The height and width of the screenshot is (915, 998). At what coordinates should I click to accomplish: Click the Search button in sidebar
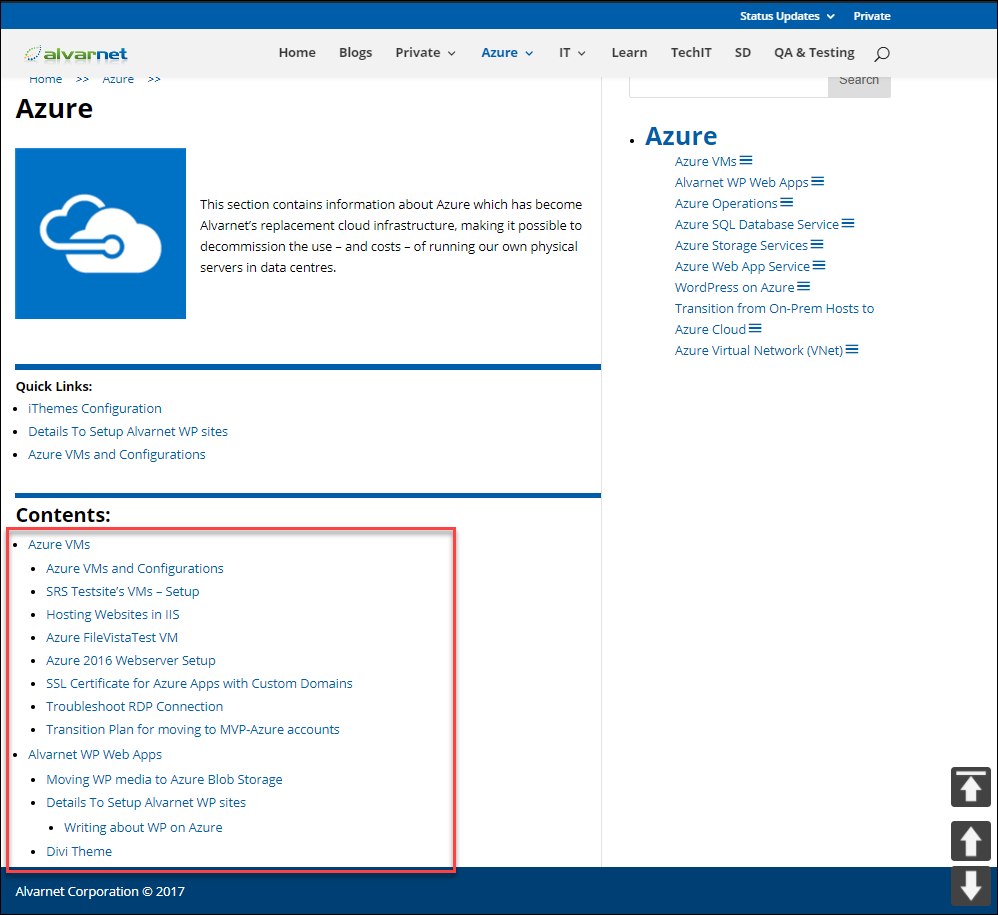tap(859, 85)
